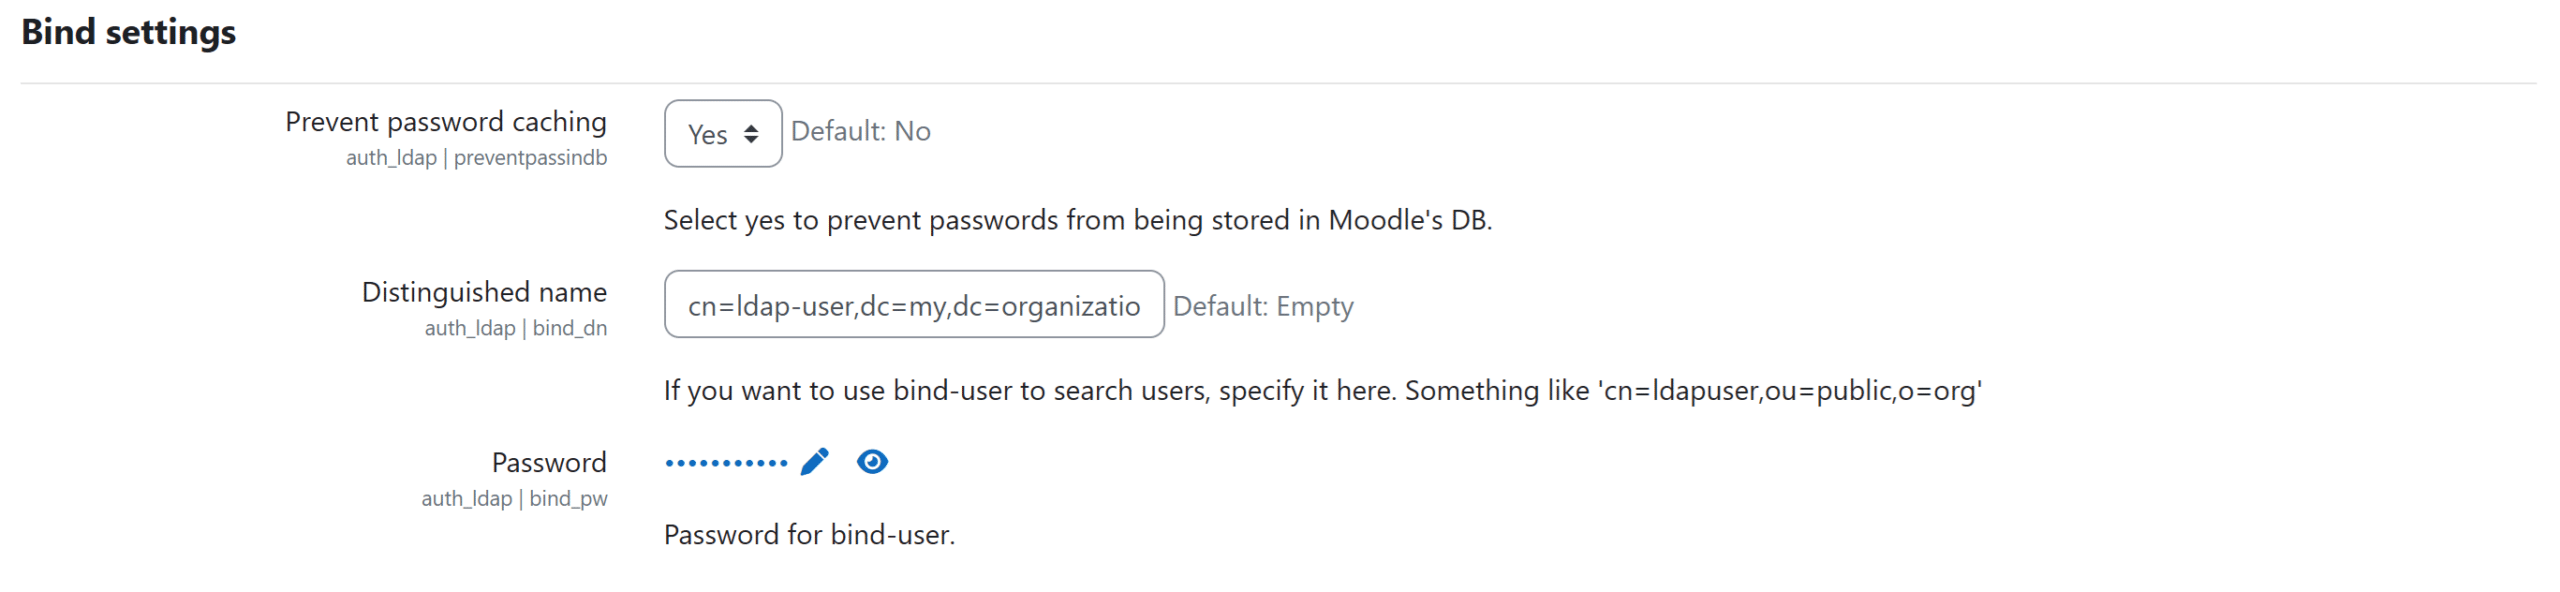This screenshot has width=2560, height=592.
Task: Click the 'Default: No' text
Action: point(860,131)
